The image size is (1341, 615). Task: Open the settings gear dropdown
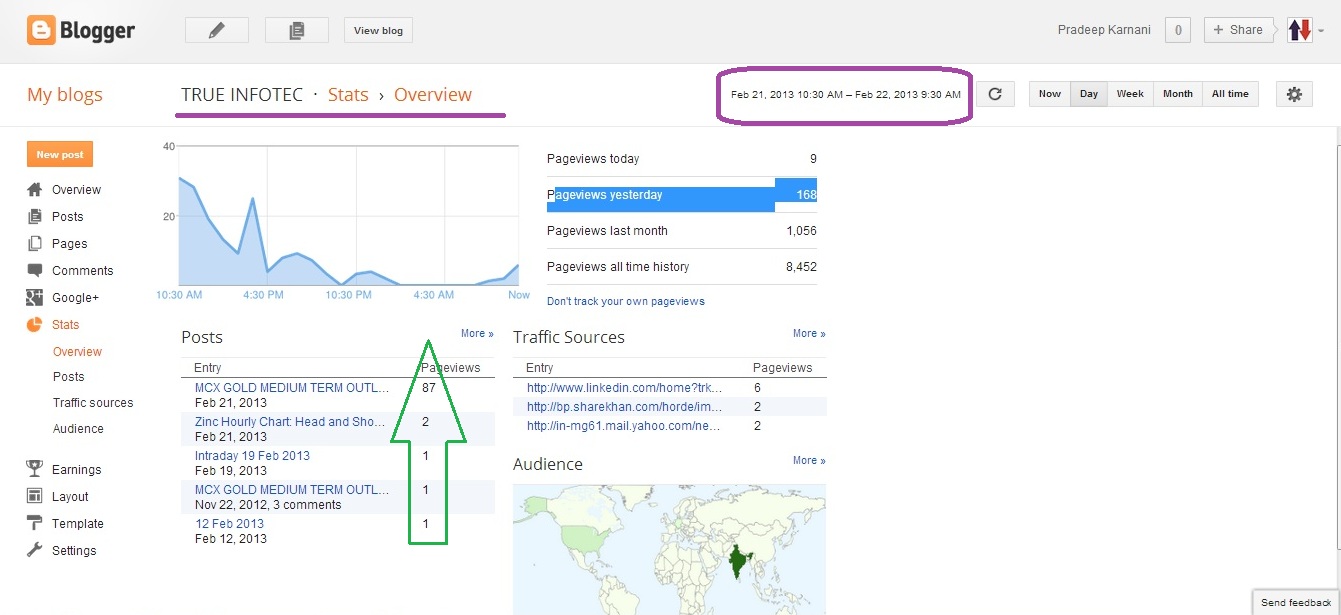(1294, 94)
